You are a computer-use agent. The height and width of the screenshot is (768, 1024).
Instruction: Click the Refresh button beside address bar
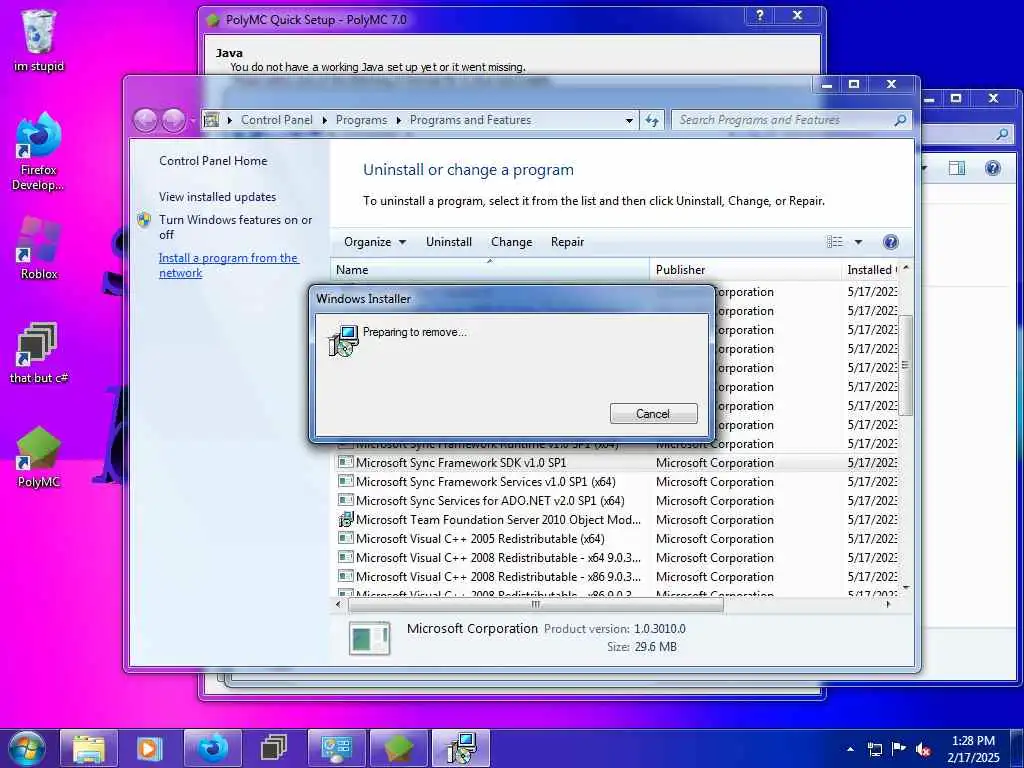(x=652, y=120)
